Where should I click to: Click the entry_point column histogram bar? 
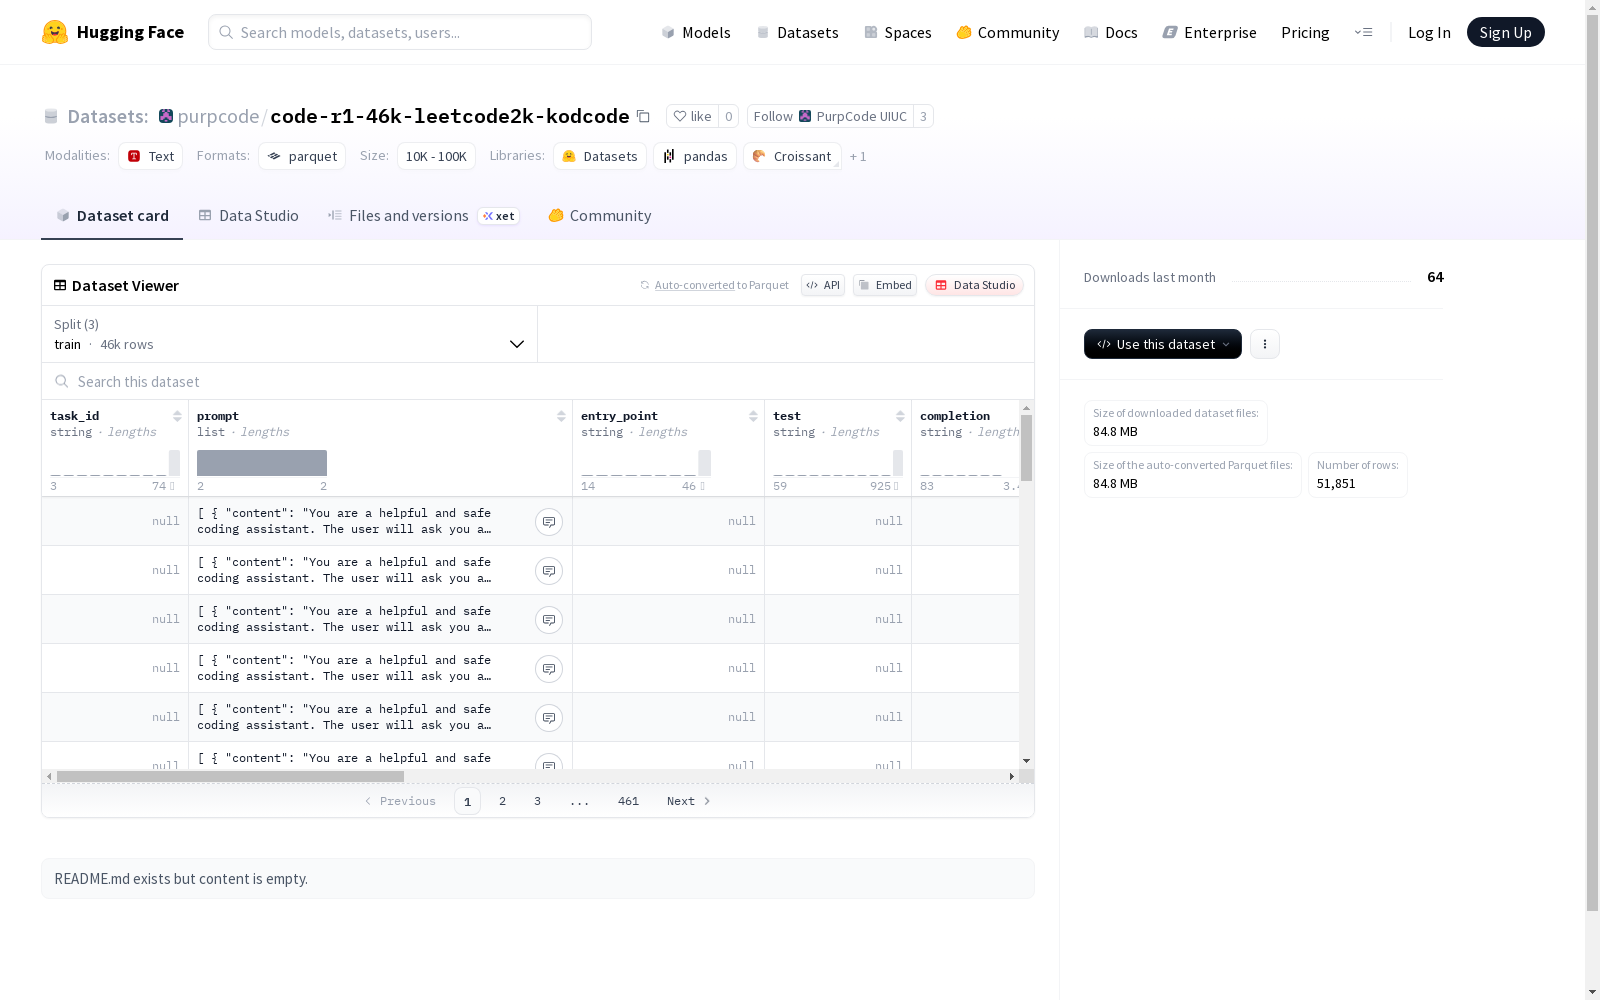click(x=705, y=463)
